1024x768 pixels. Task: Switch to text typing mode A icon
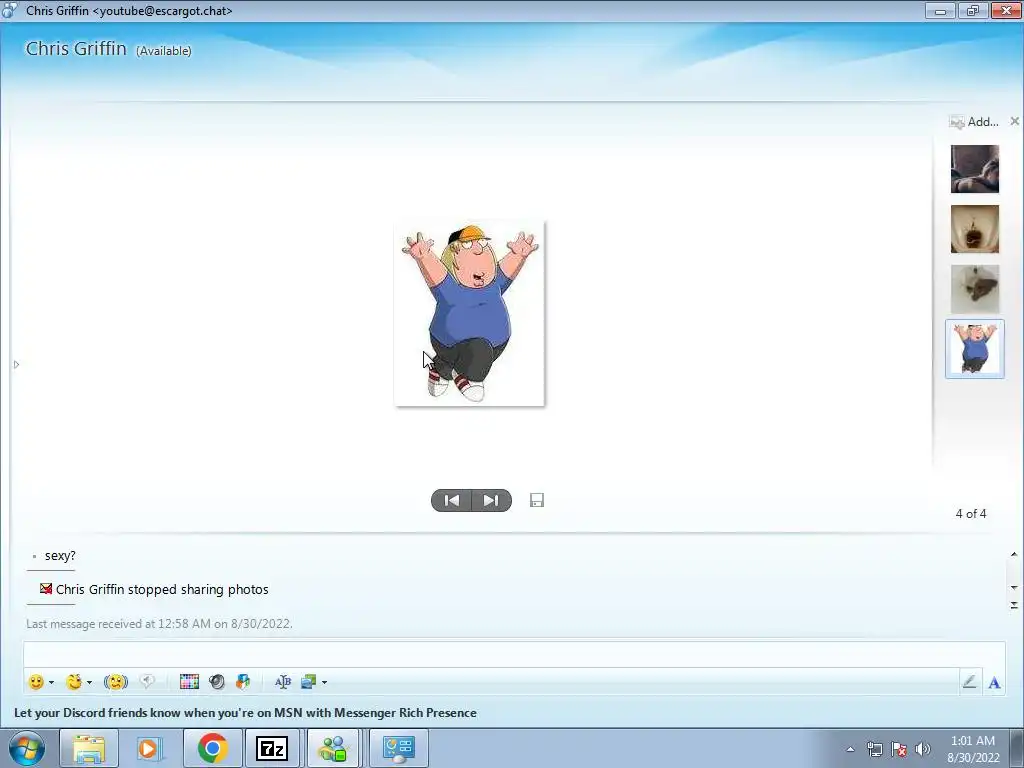pos(994,682)
